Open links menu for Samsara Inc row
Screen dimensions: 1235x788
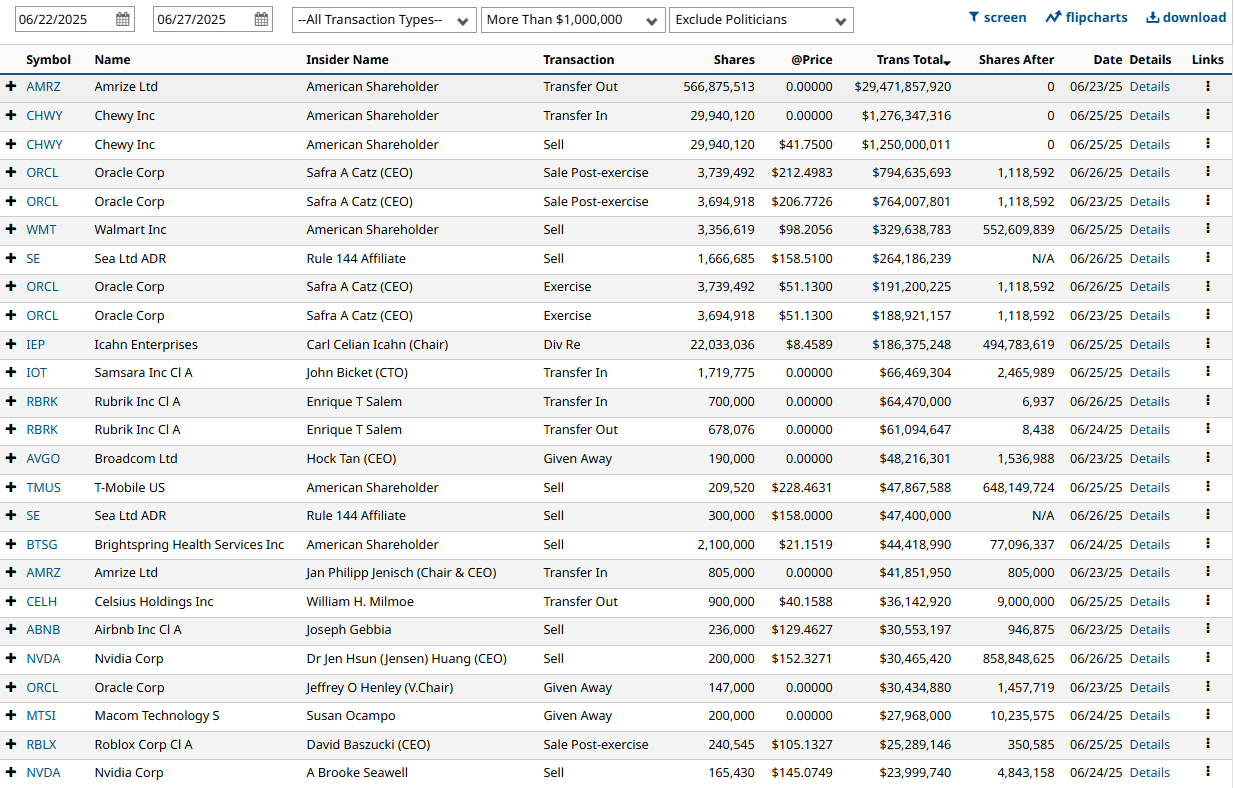[1208, 372]
